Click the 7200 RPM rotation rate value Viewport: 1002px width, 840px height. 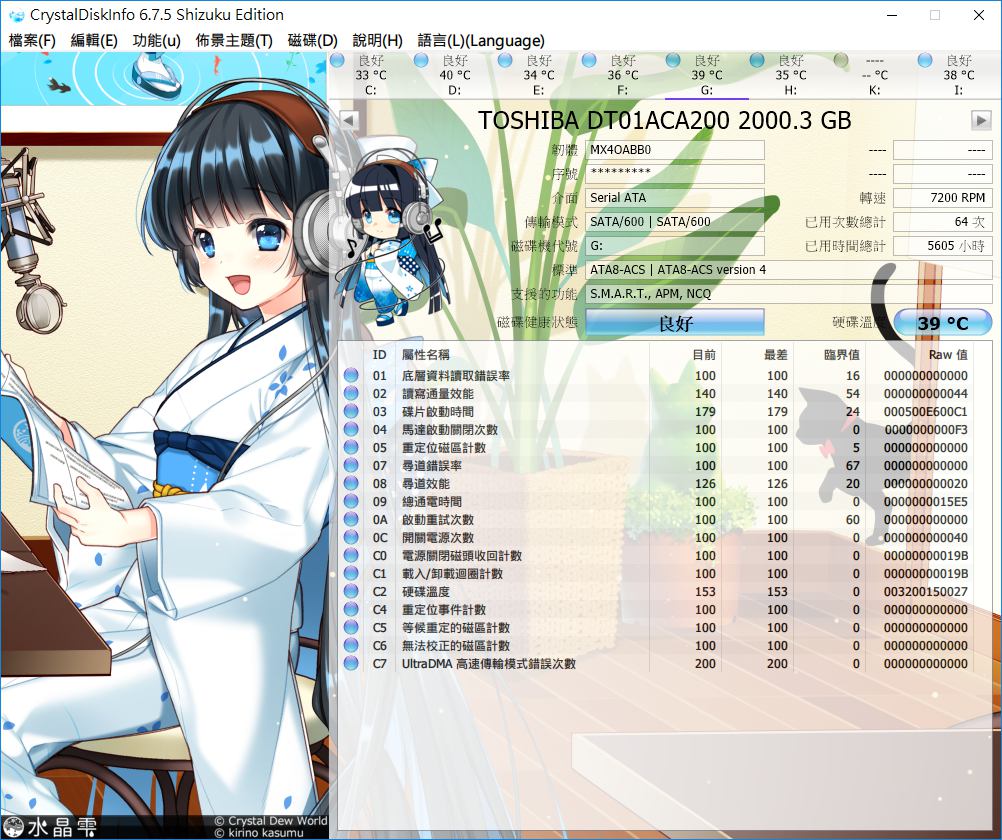click(943, 198)
